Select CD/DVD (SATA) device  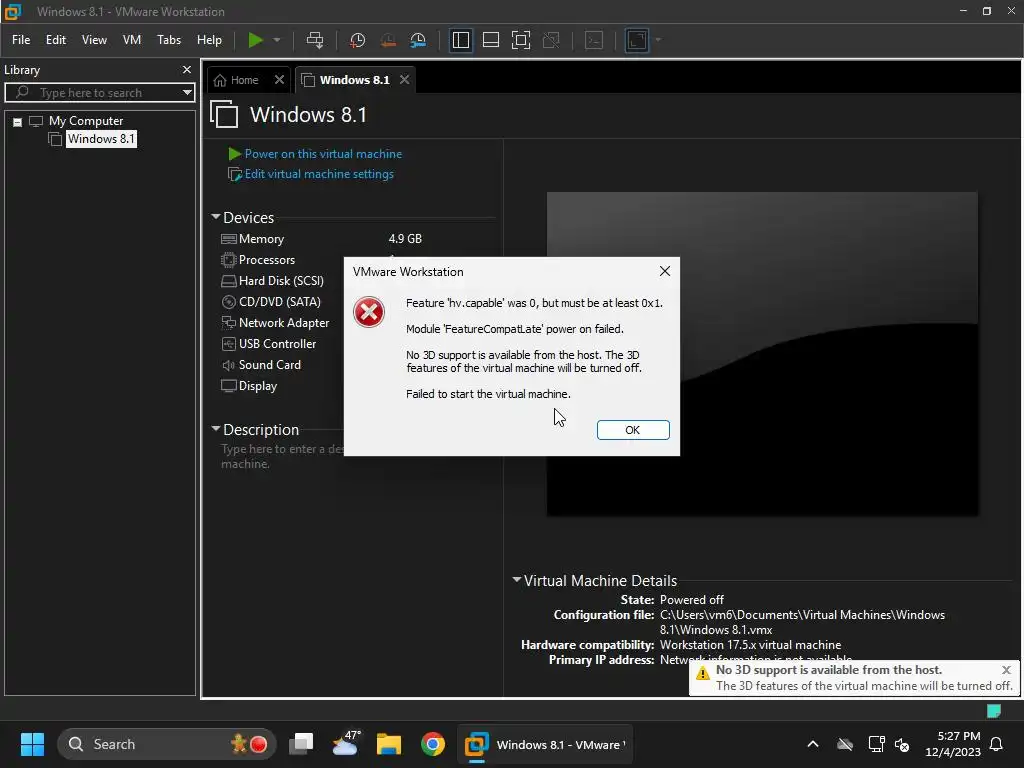click(282, 302)
